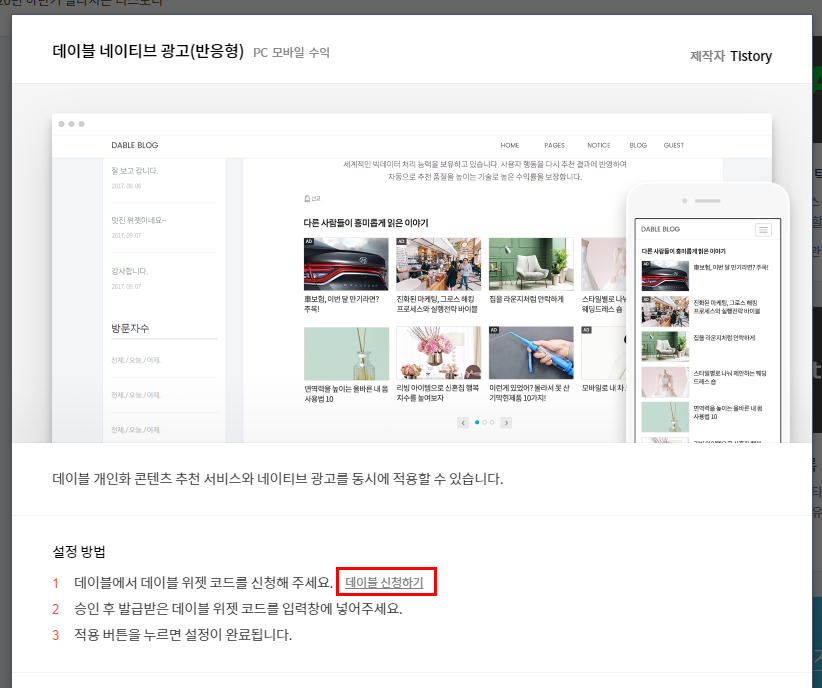The image size is (822, 688).
Task: Click the 리빙 아이템으로 신혼집 행복 지수를 높여보자 caption
Action: [438, 393]
